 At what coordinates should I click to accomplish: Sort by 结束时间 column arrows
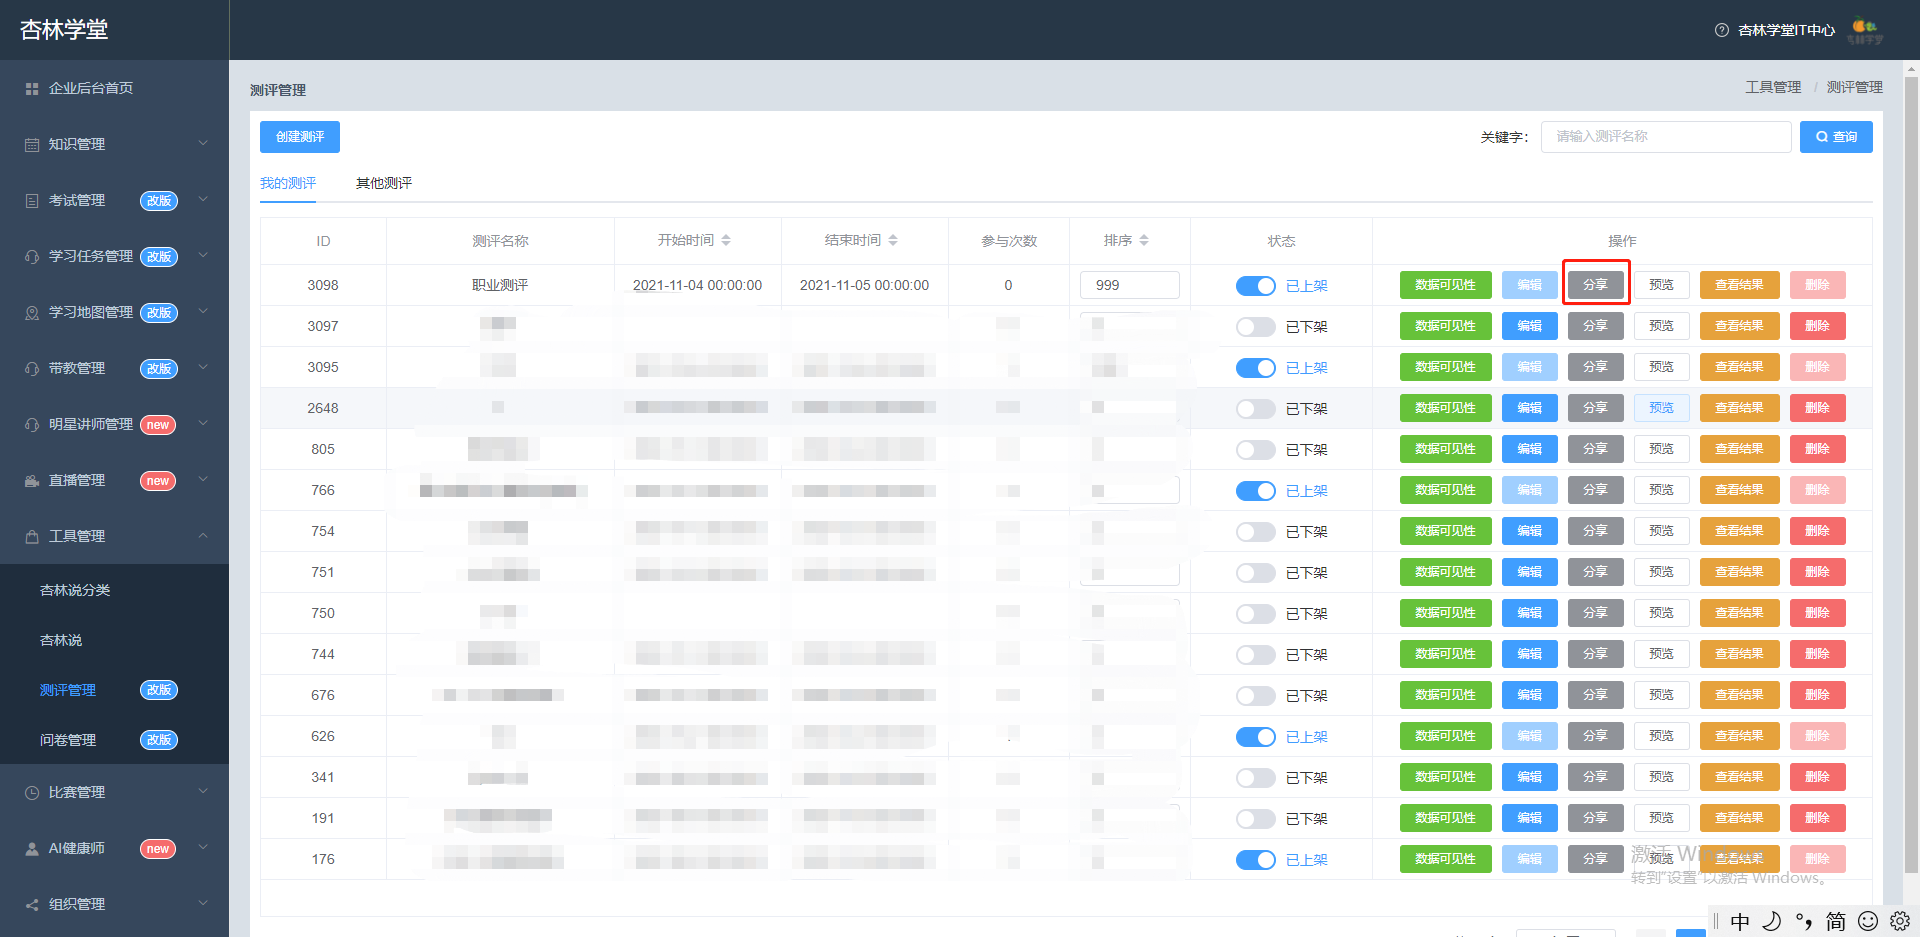click(893, 240)
